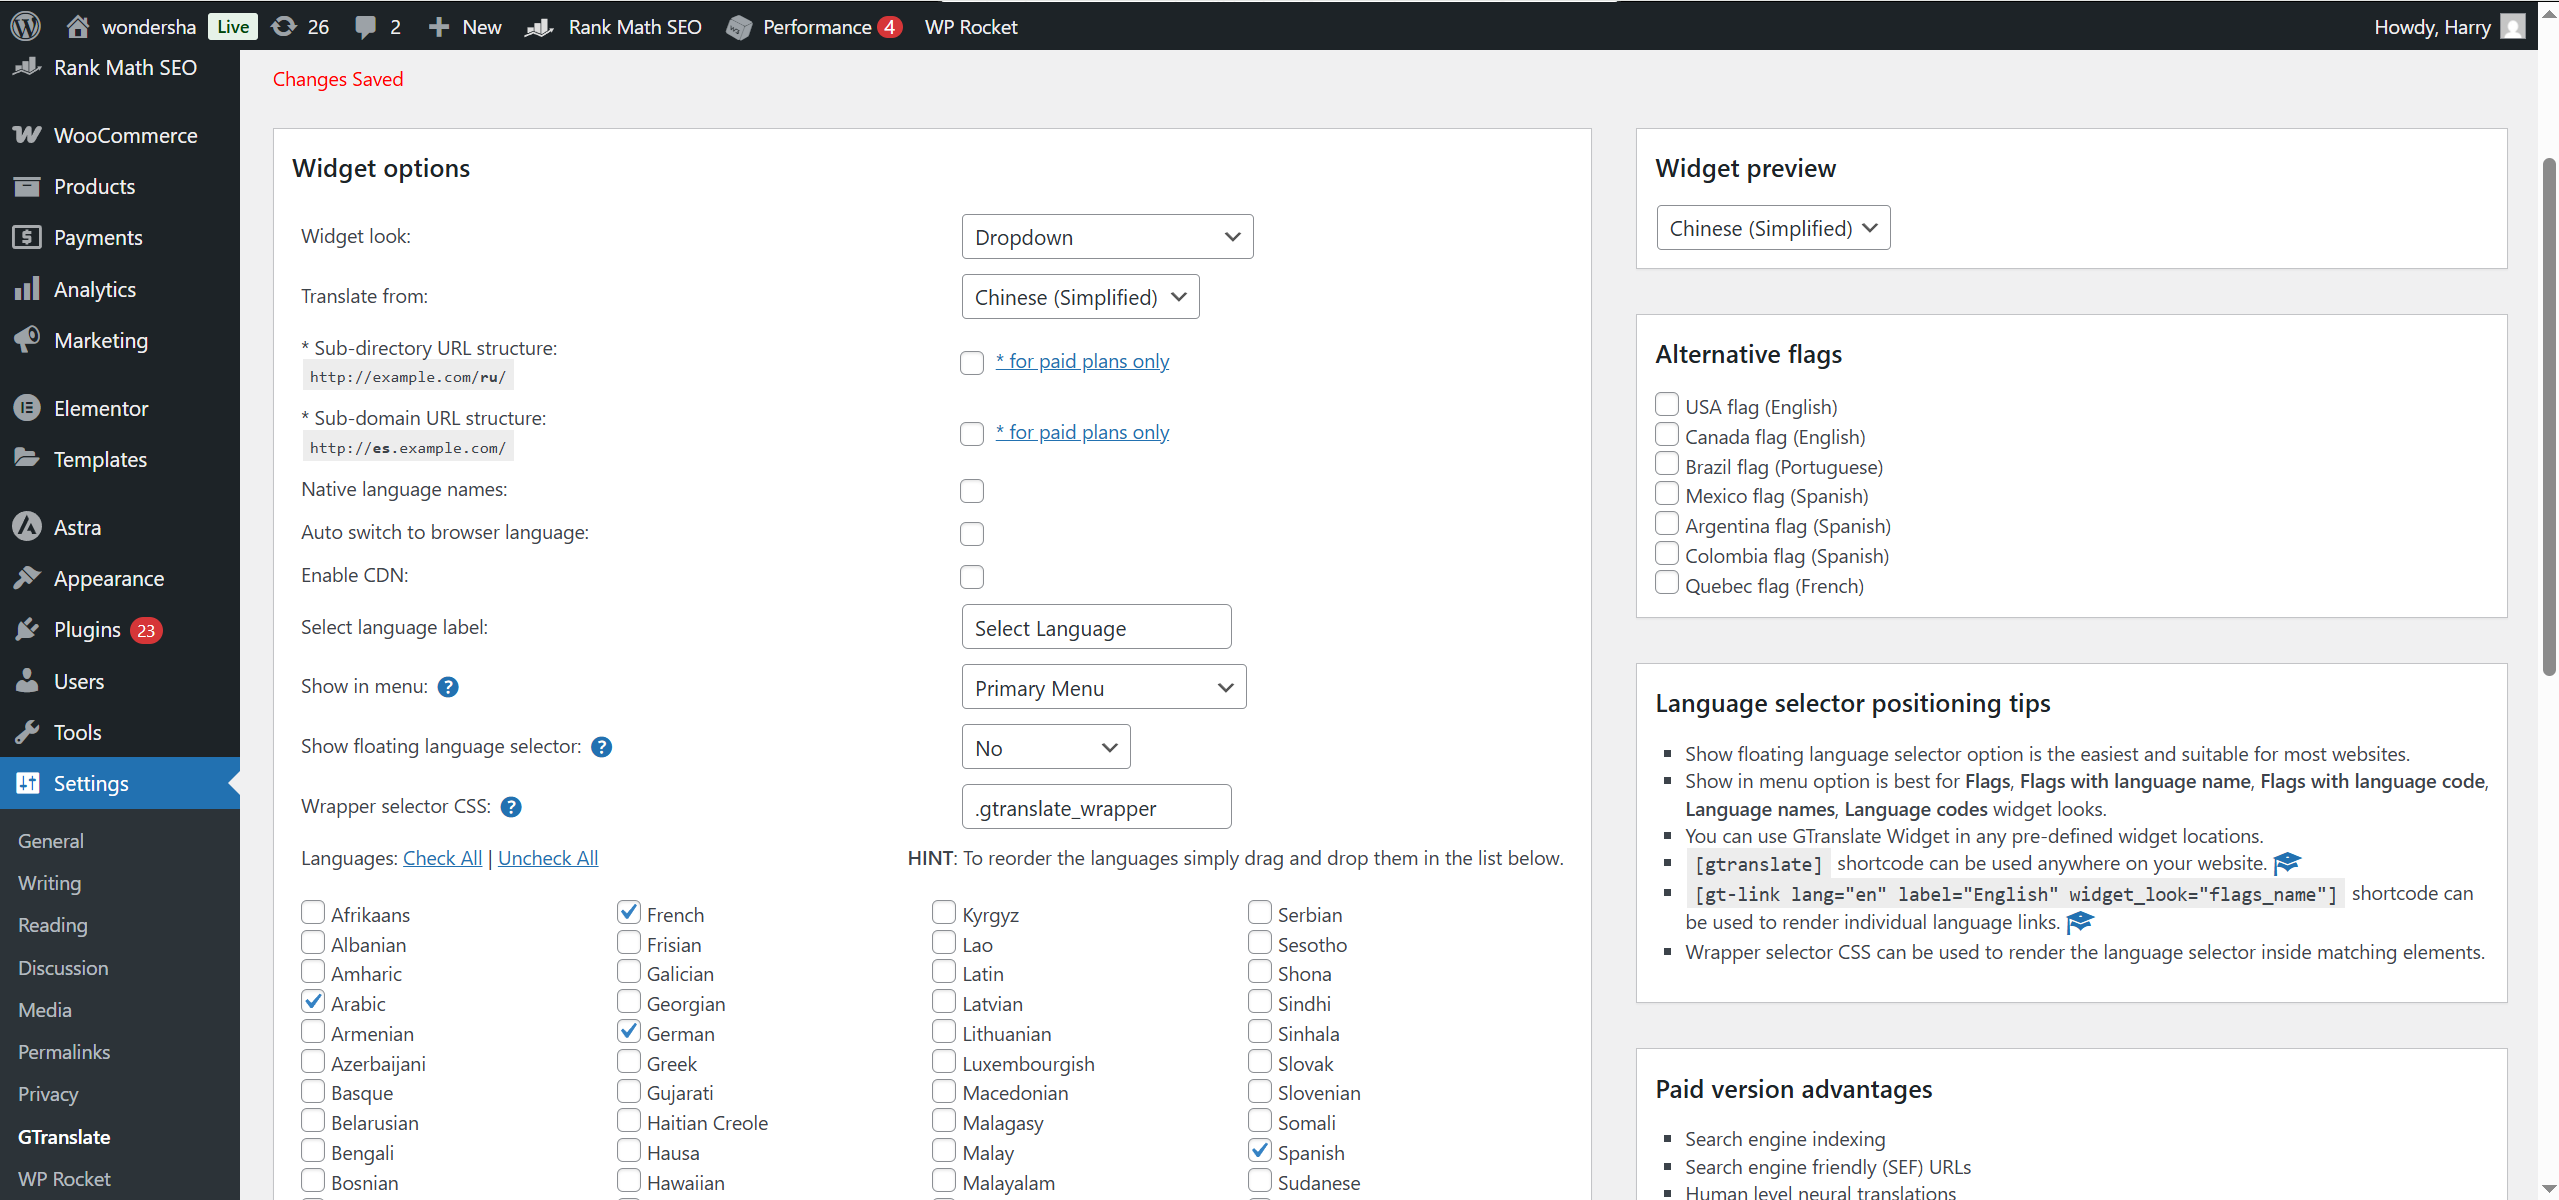Open the Widget look Dropdown selector
The image size is (2559, 1200).
click(1106, 237)
